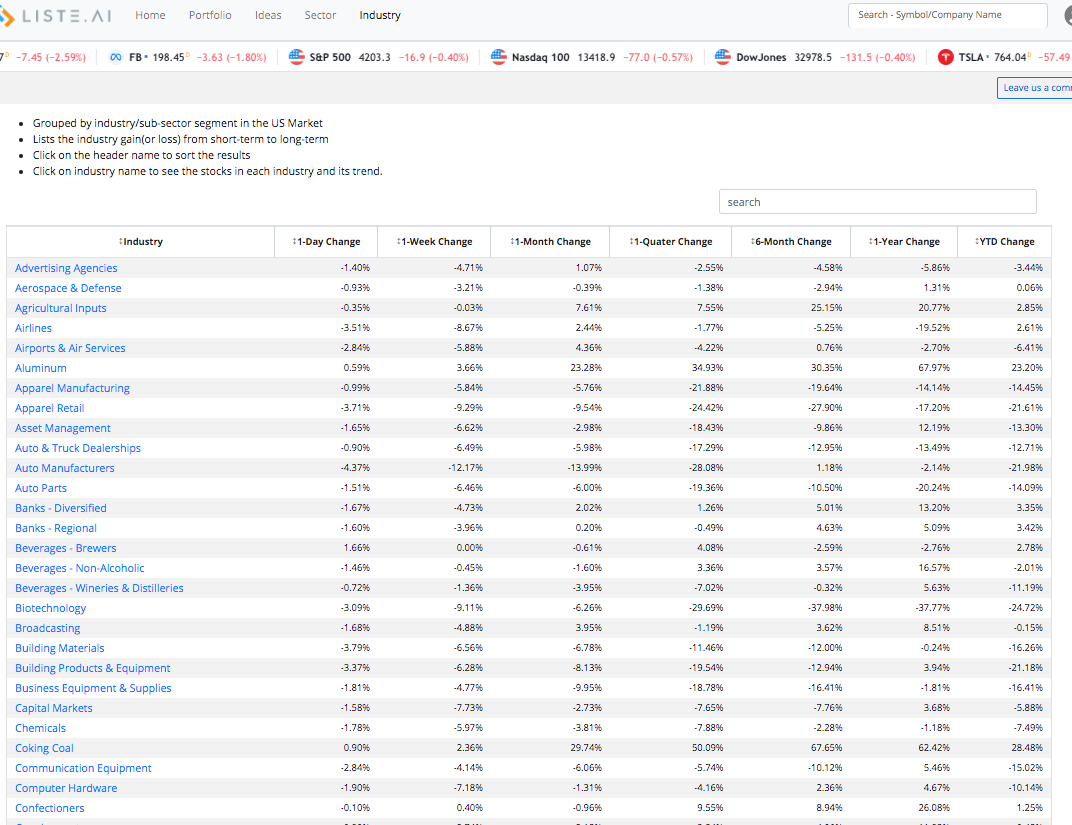
Task: Open the Advertising Agencies industry link
Action: tap(66, 268)
